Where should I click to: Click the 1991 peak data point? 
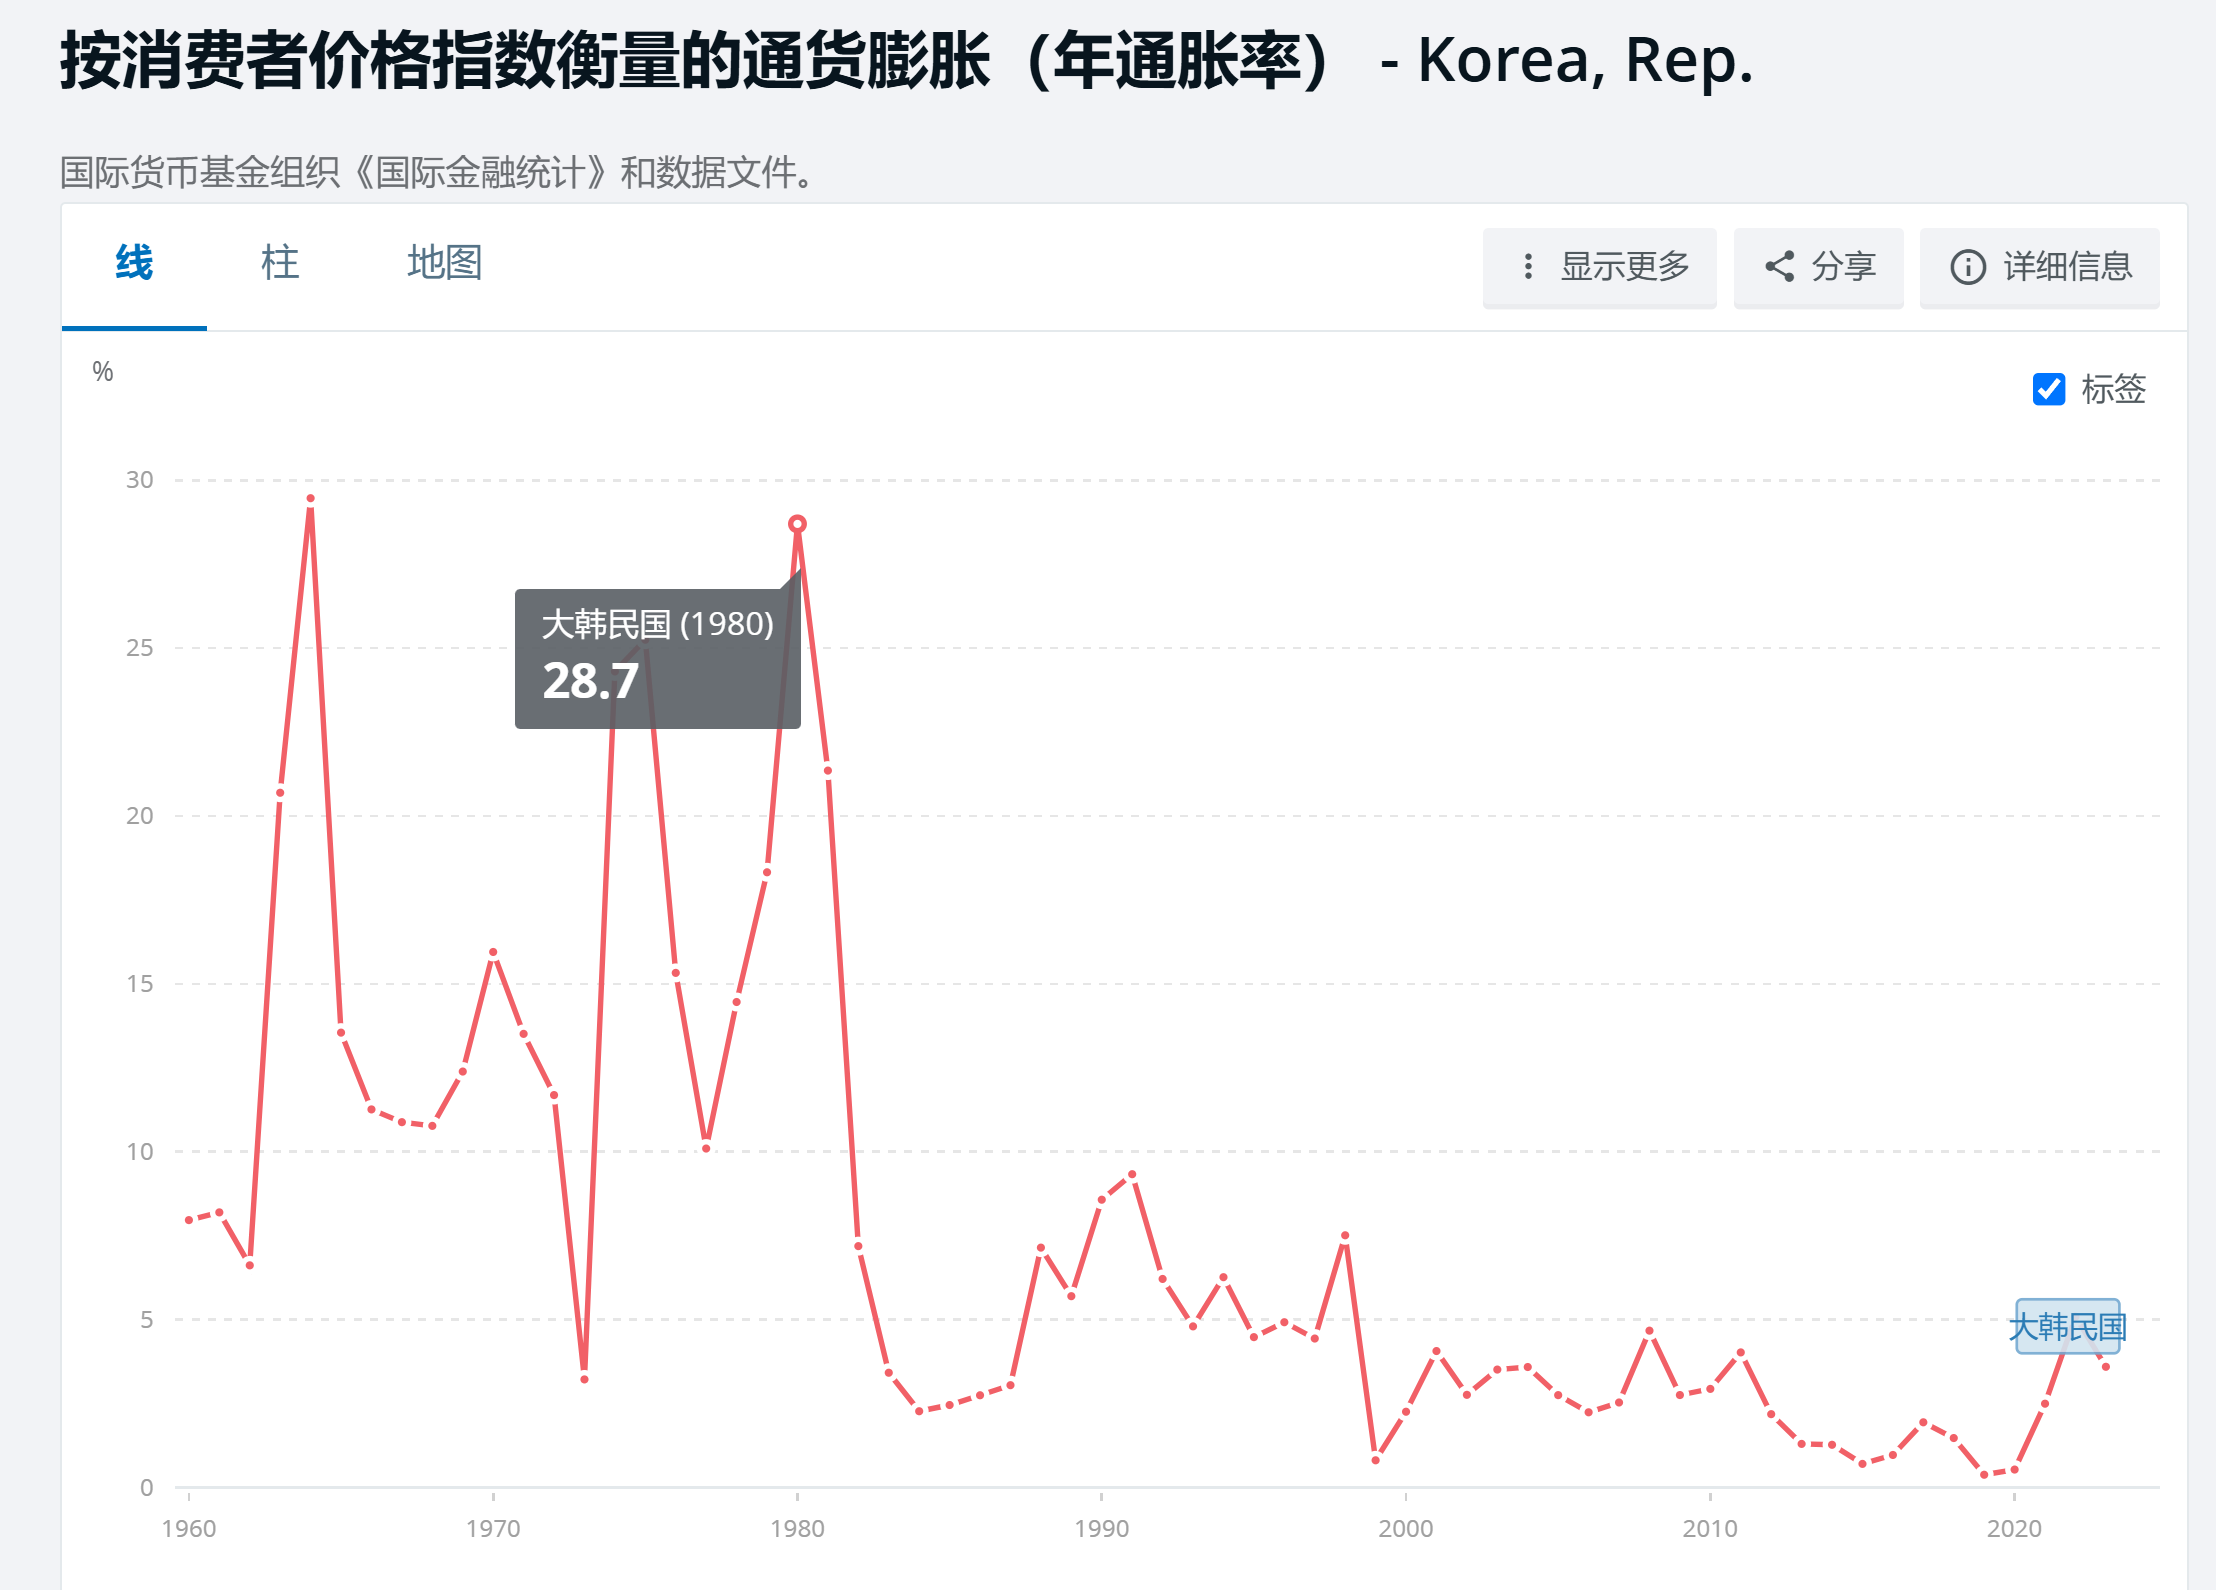point(1132,1175)
